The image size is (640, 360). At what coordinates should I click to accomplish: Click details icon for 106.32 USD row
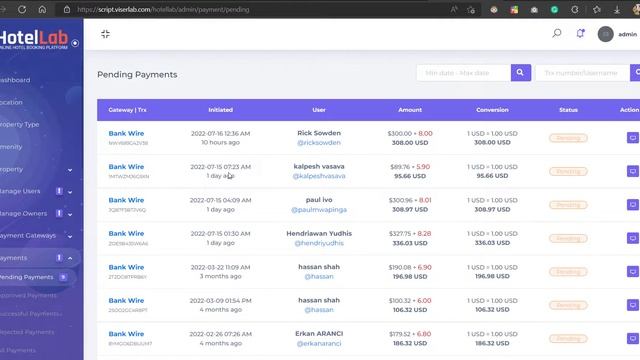[633, 305]
